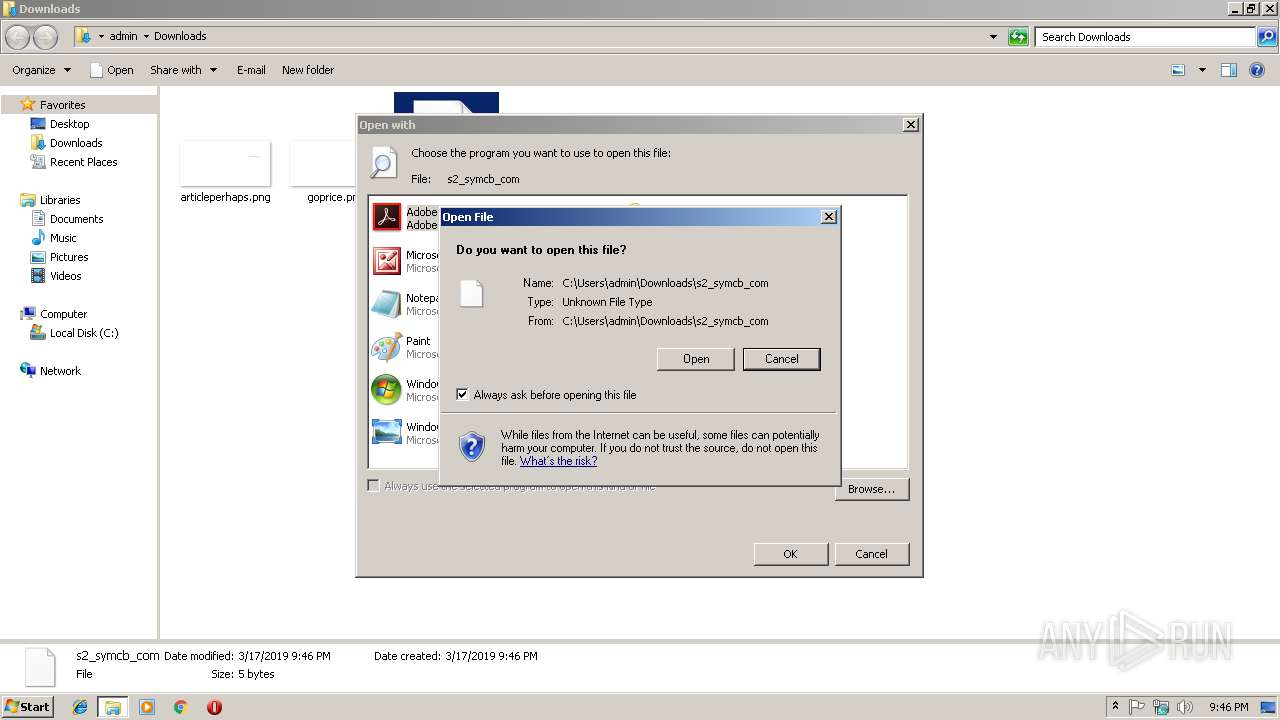Select the Notepad program icon

pyautogui.click(x=386, y=304)
